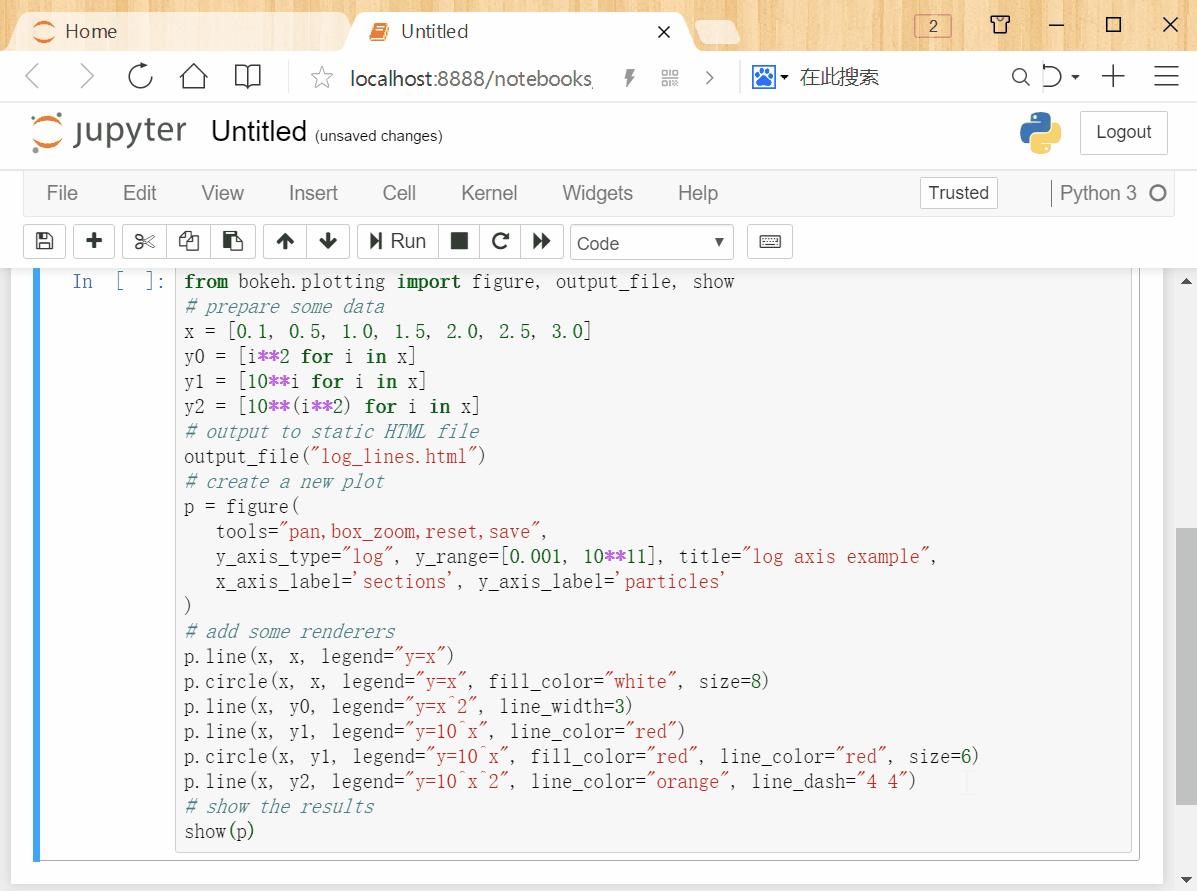This screenshot has width=1197, height=891.
Task: Toggle the Trusted notebook indicator
Action: pos(958,193)
